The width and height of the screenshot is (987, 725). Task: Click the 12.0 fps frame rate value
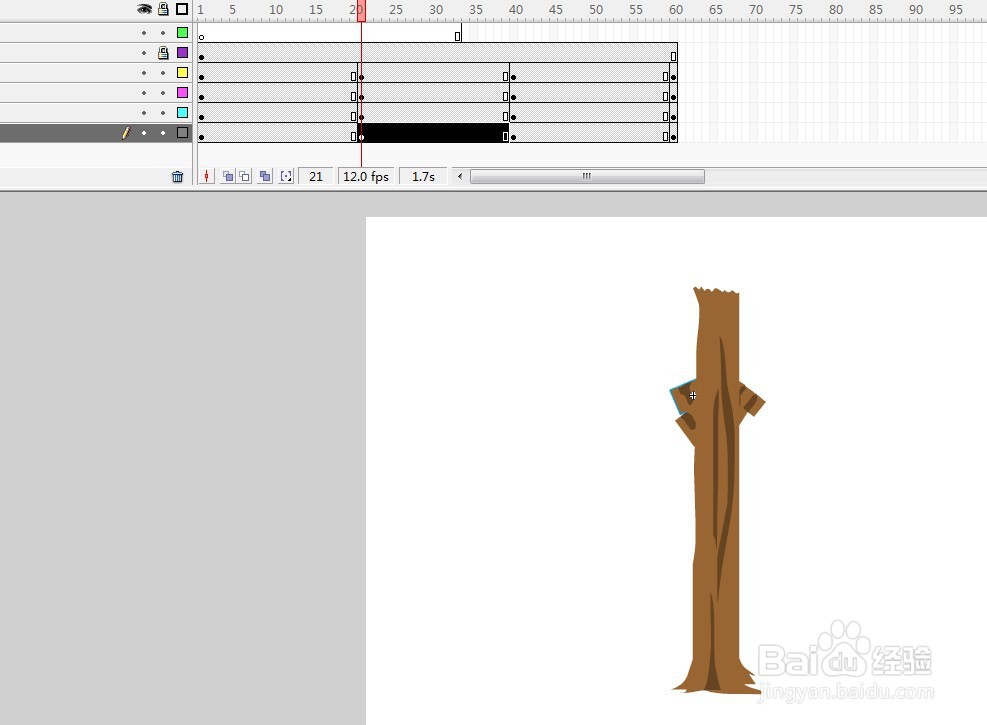tap(366, 177)
